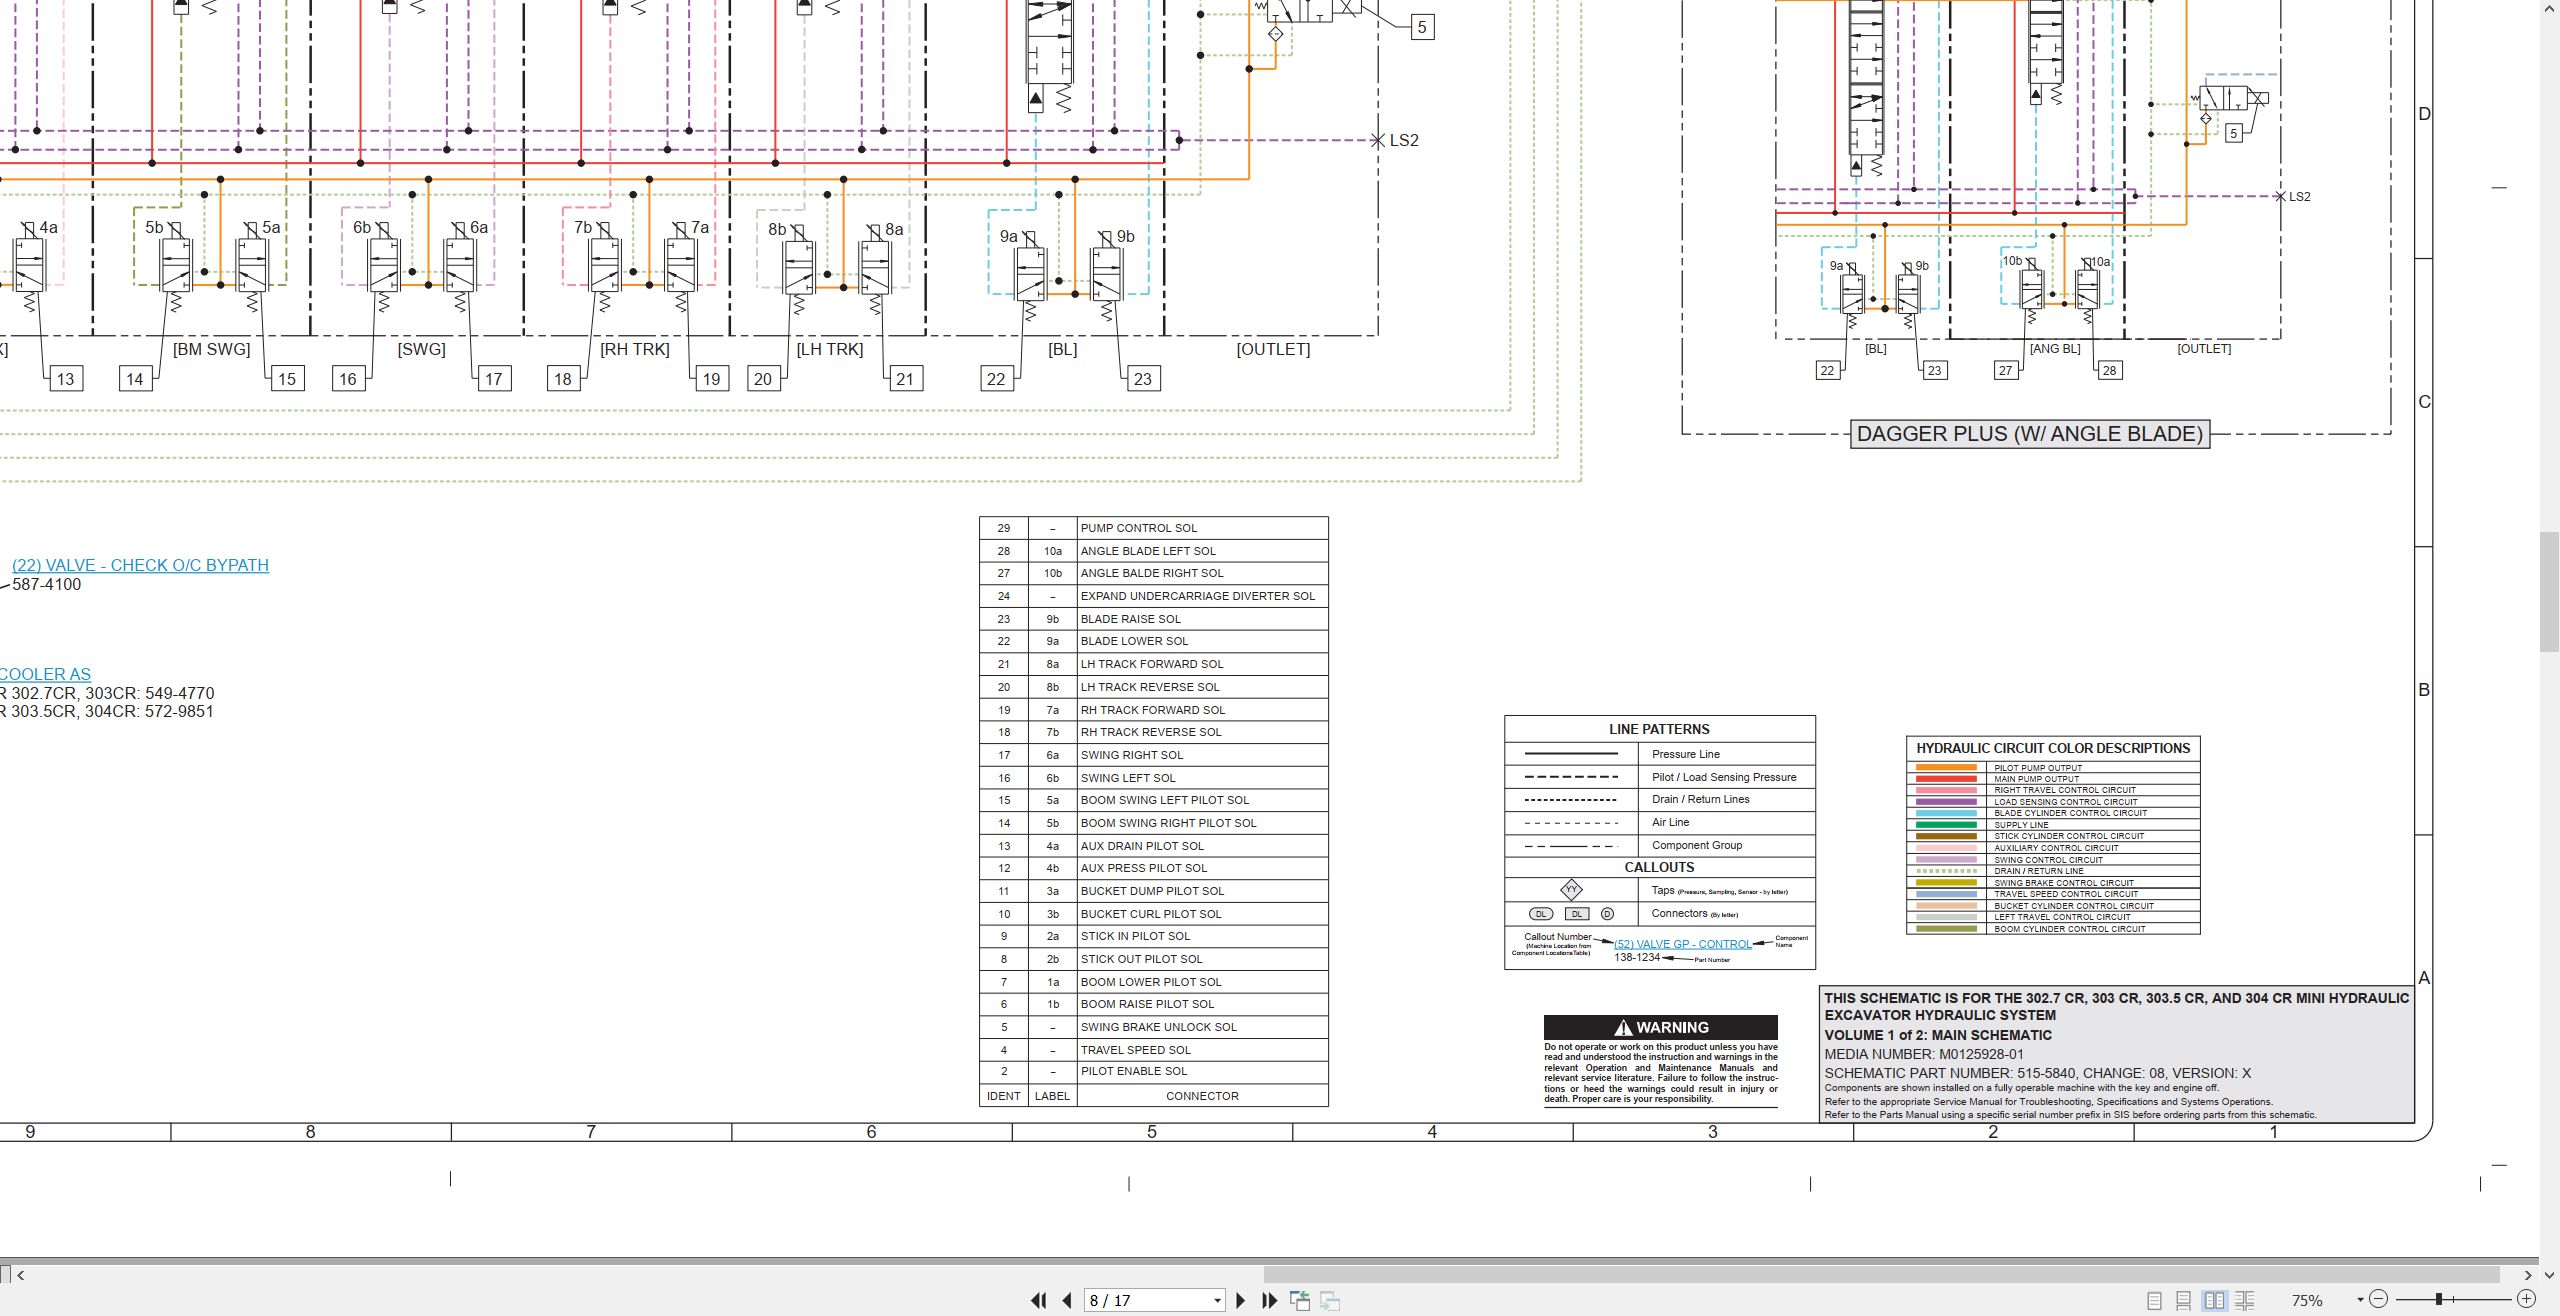Viewport: 2560px width, 1316px height.
Task: Click the LINE PATTERNS legend heading
Action: (1659, 729)
